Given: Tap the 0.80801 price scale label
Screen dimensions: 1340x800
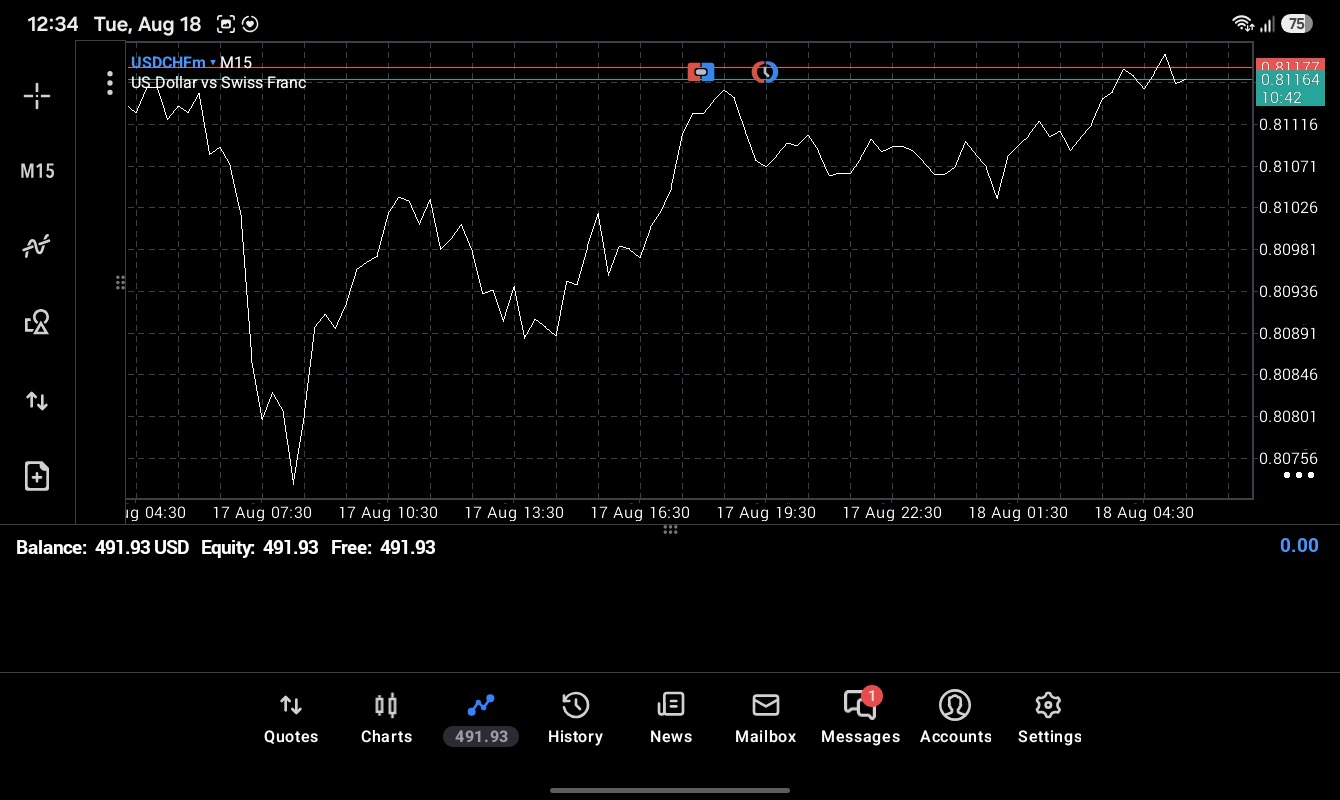Looking at the screenshot, I should tap(1288, 416).
